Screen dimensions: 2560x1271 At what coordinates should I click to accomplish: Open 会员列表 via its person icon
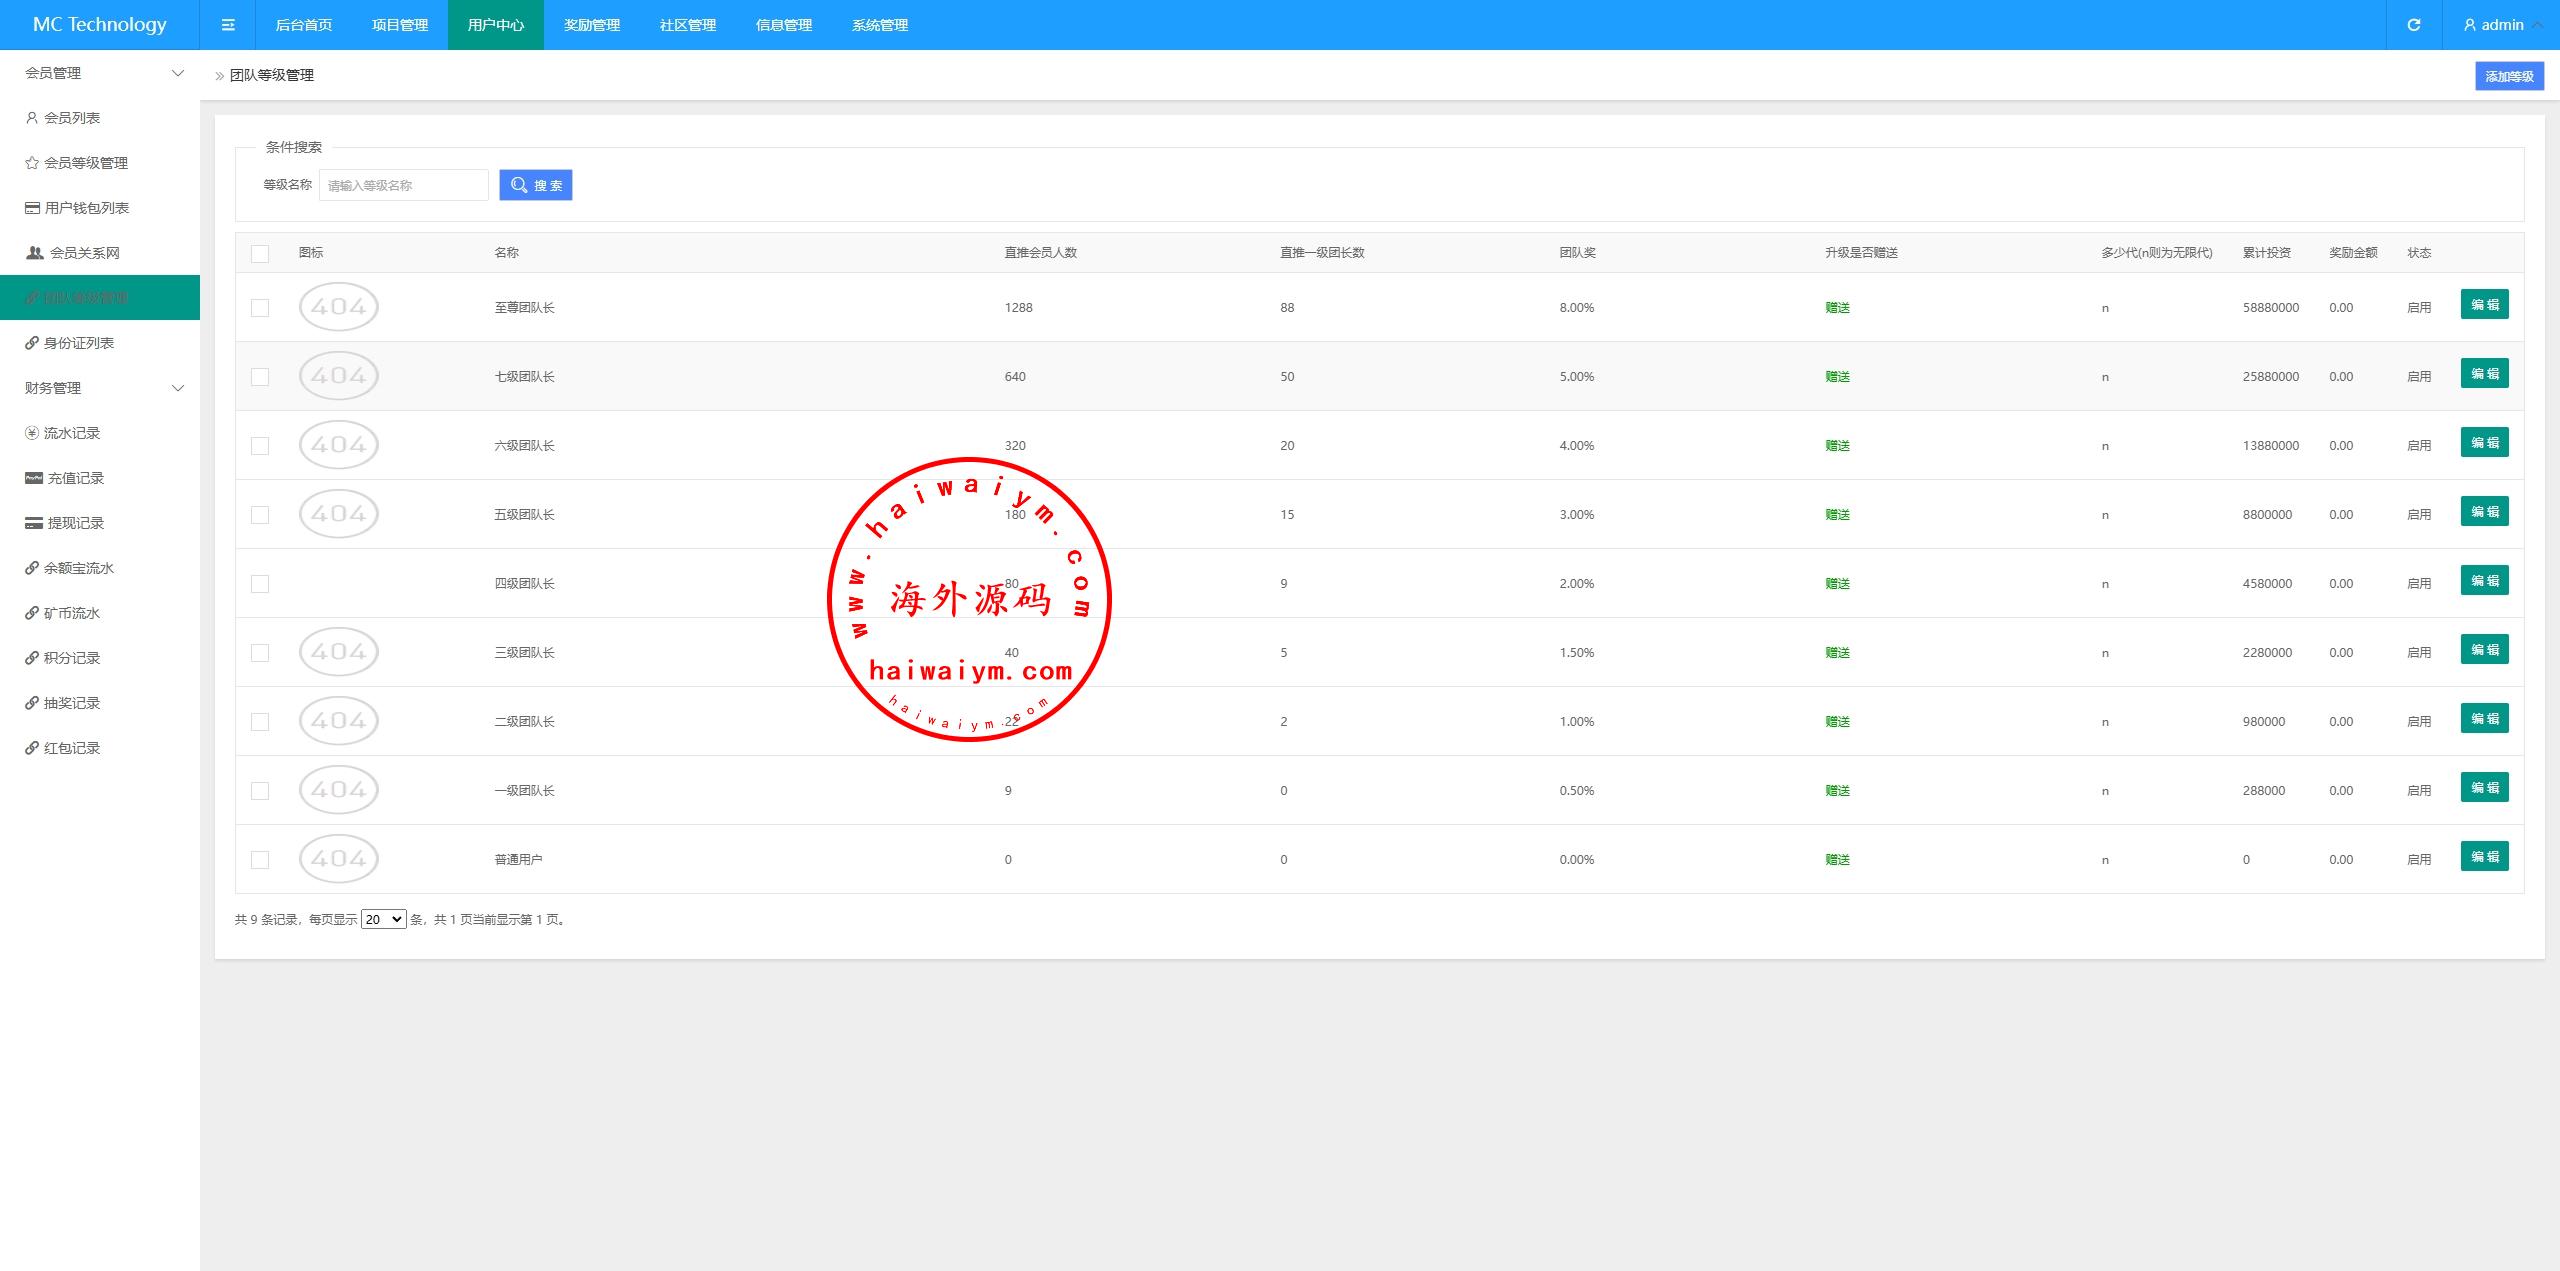pyautogui.click(x=32, y=118)
